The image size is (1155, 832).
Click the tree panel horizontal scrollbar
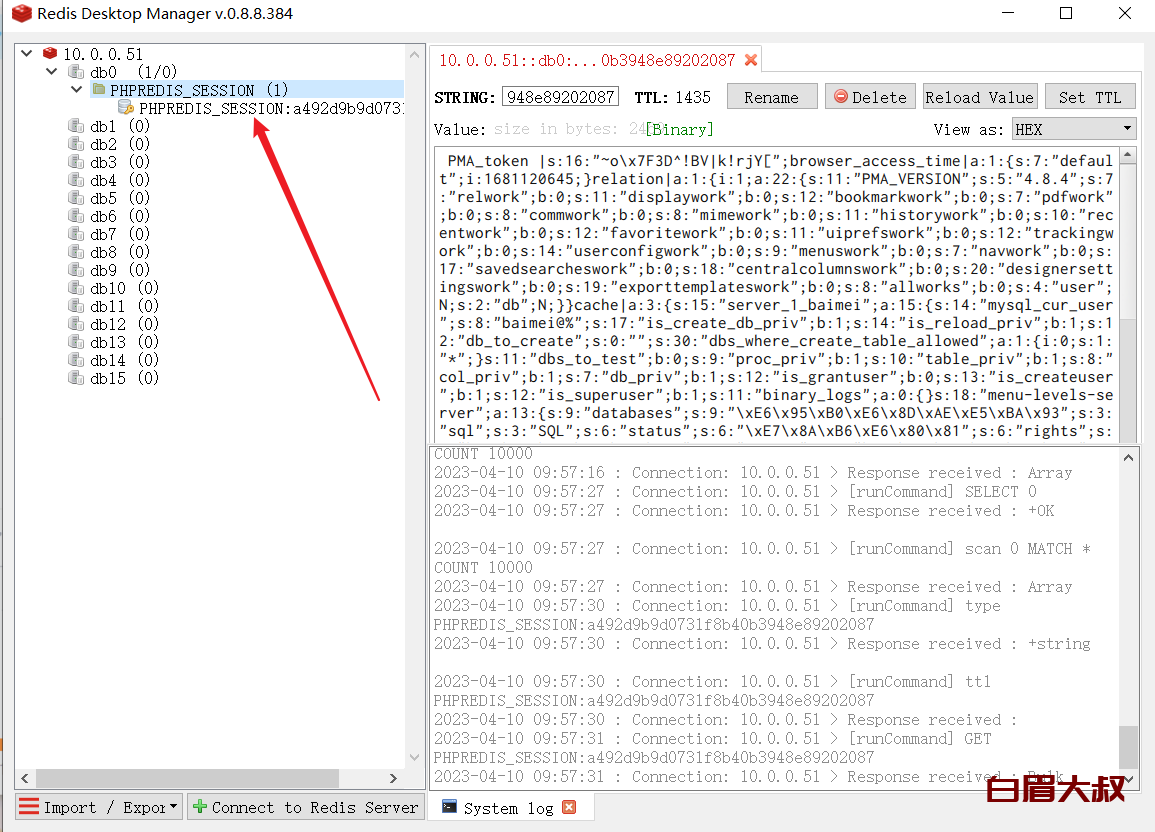coord(187,778)
